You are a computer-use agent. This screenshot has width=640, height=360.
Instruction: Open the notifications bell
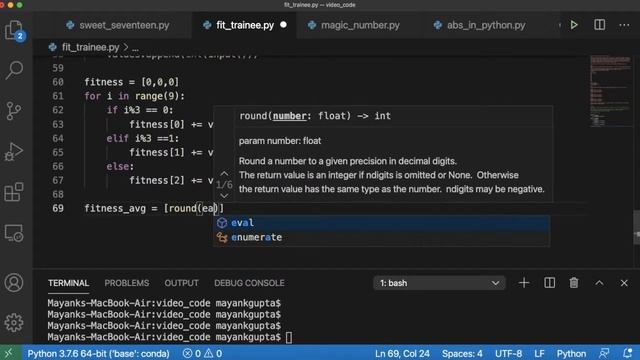[x=628, y=353]
